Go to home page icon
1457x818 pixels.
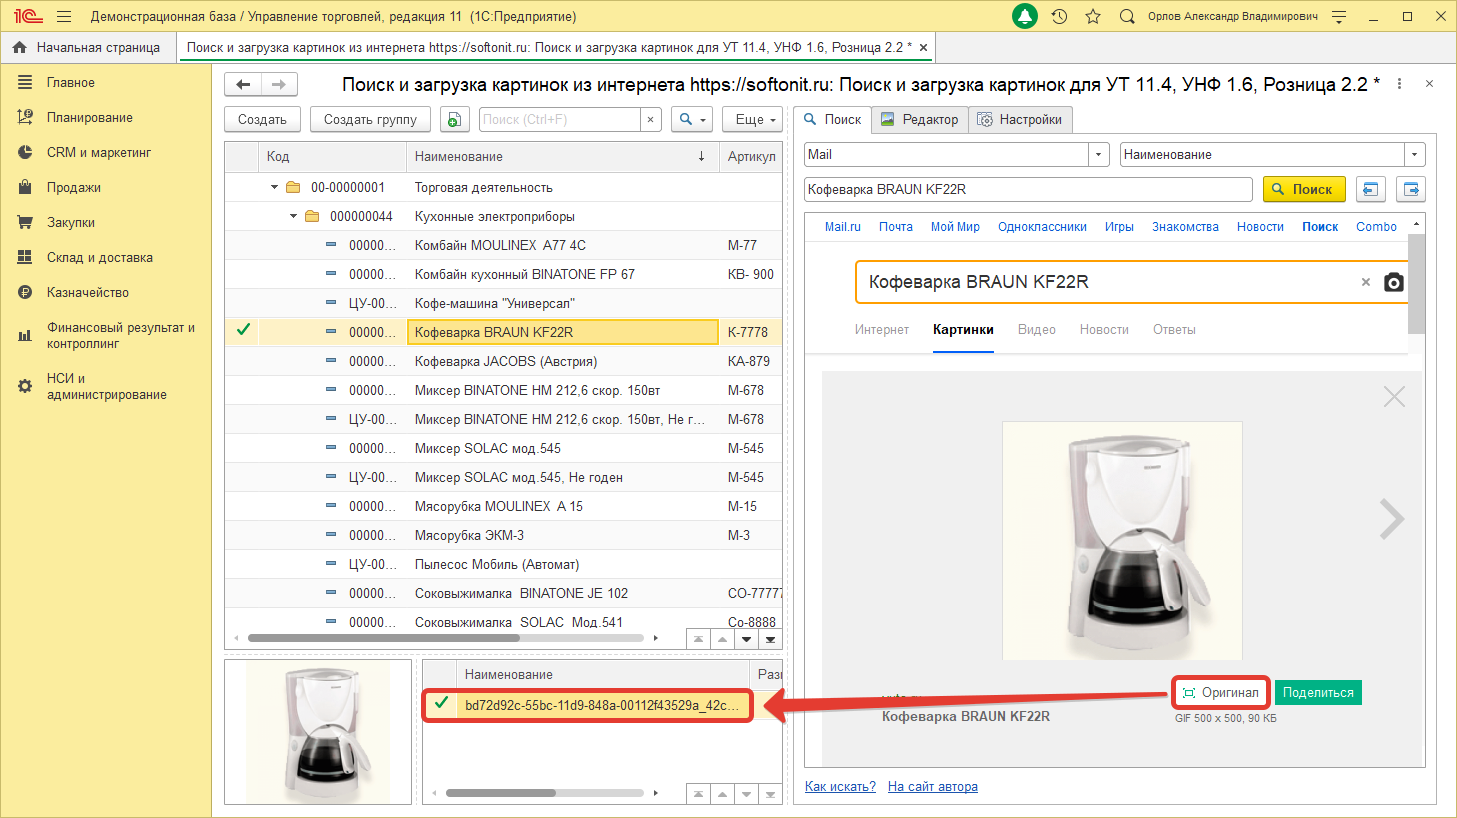pos(19,47)
